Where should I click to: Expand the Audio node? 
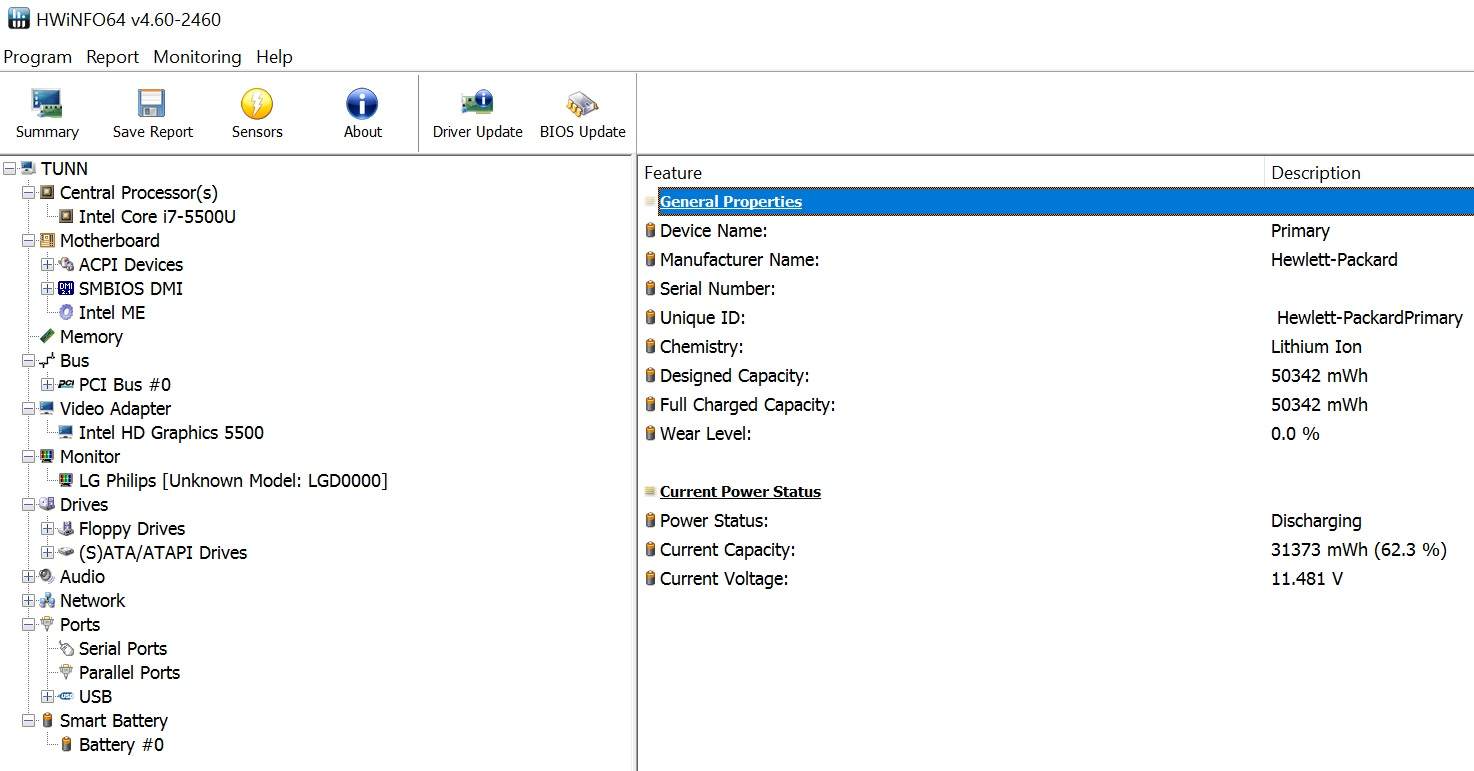point(28,576)
